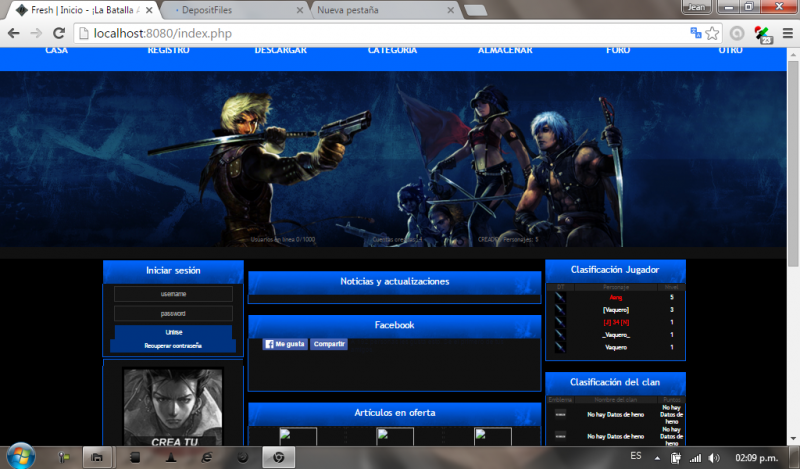Close the Nueva pestaña tab

(451, 10)
